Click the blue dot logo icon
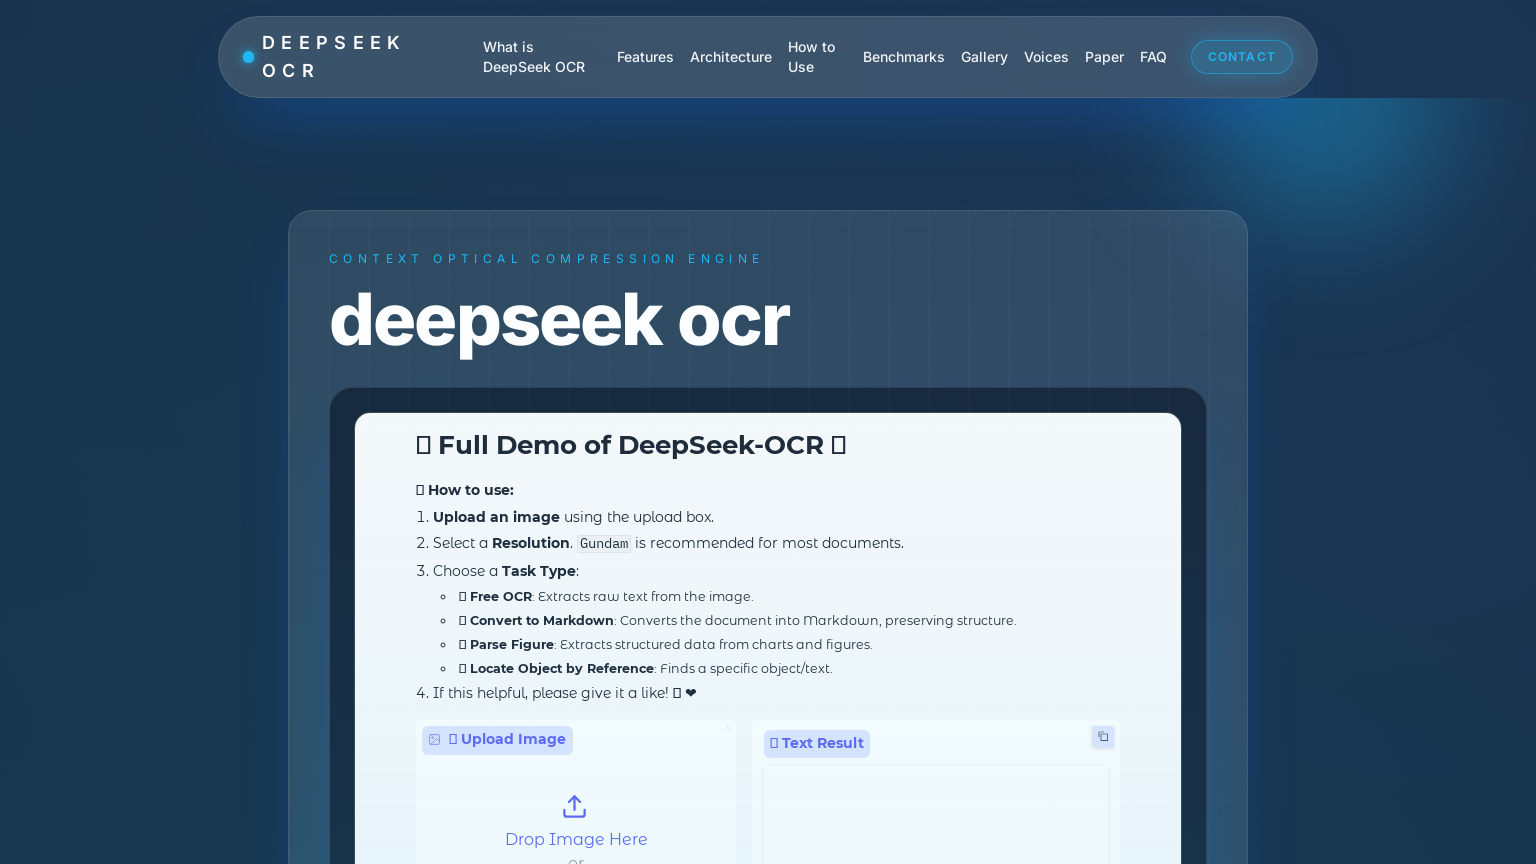This screenshot has height=864, width=1536. (x=248, y=56)
